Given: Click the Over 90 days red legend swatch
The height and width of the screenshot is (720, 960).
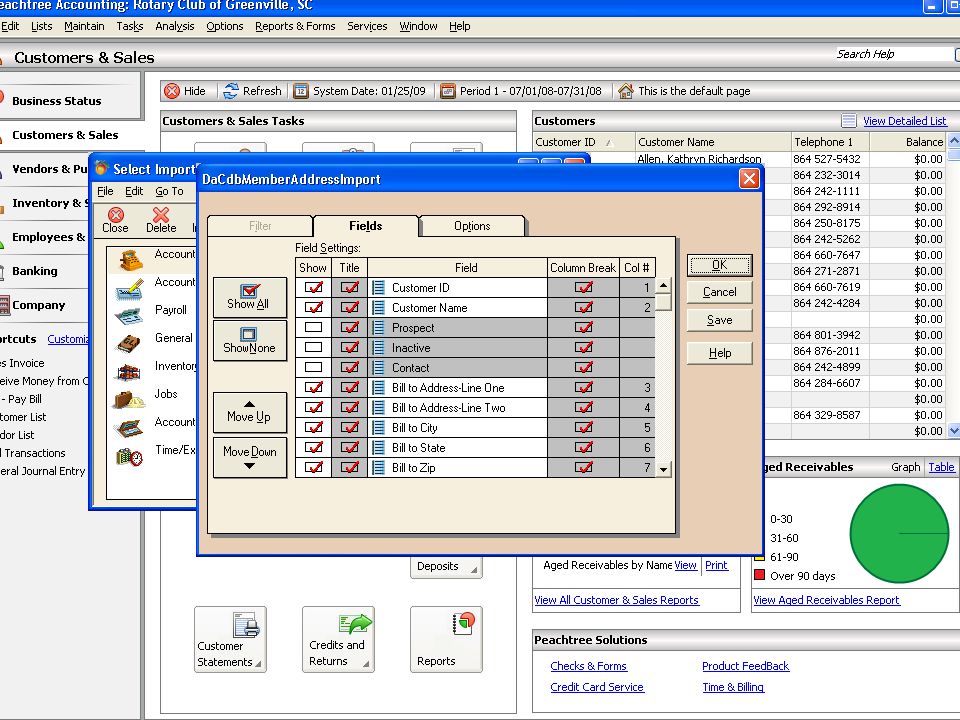Looking at the screenshot, I should point(760,575).
